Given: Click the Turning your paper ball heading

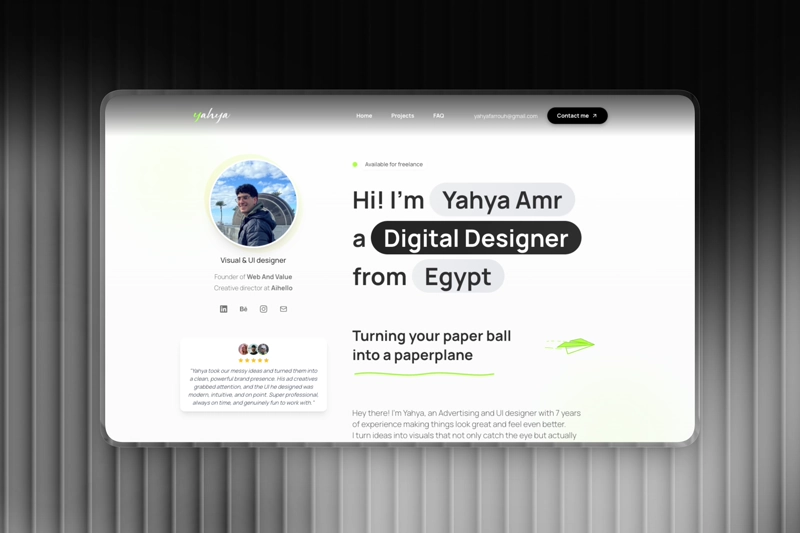Looking at the screenshot, I should click(x=432, y=345).
